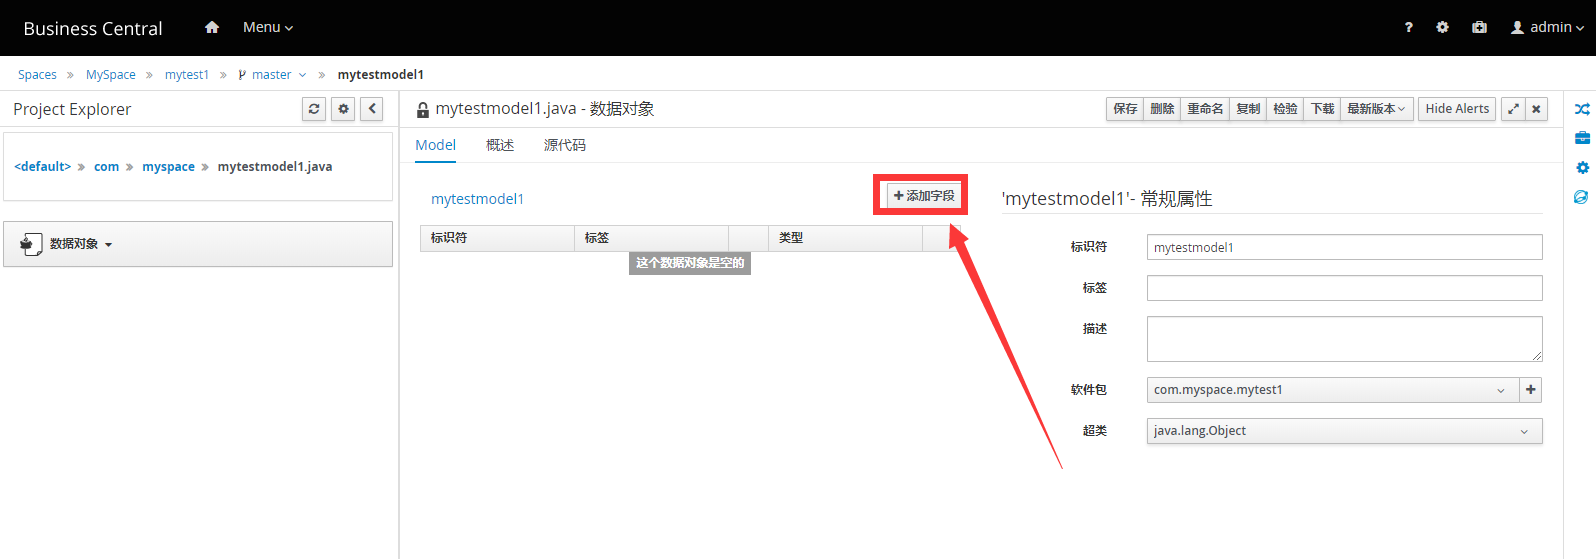The height and width of the screenshot is (559, 1596).
Task: Switch to the 源代码 tab
Action: tap(565, 145)
